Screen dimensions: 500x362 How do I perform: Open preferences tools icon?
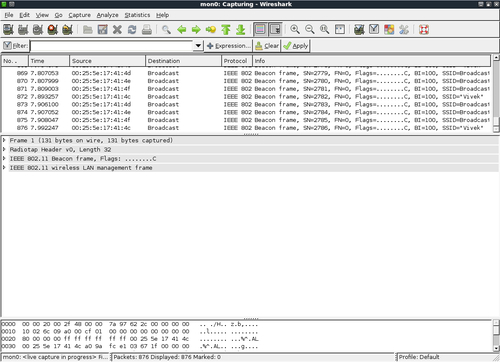pos(404,30)
